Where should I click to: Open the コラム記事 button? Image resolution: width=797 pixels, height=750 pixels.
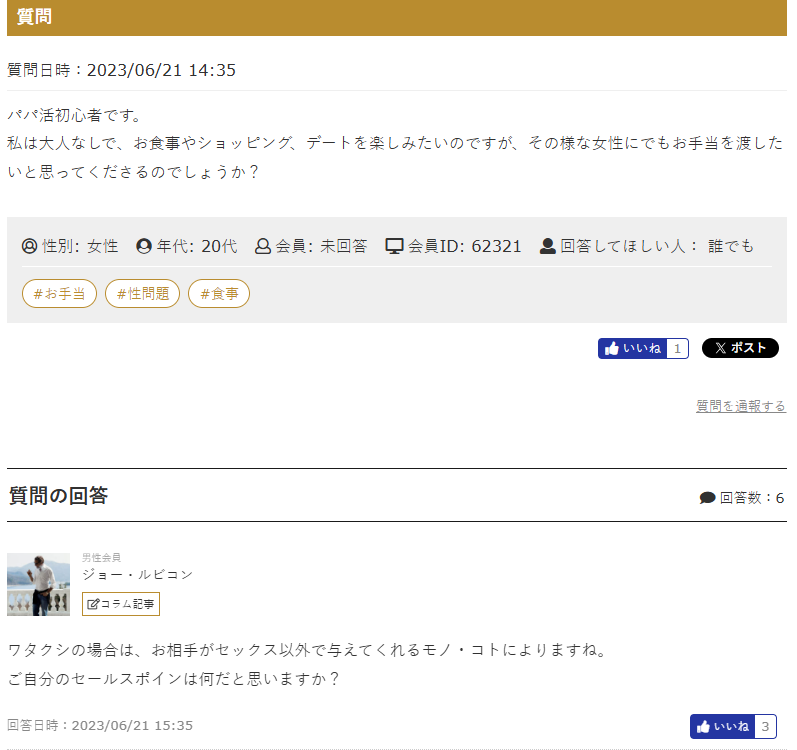pos(121,604)
